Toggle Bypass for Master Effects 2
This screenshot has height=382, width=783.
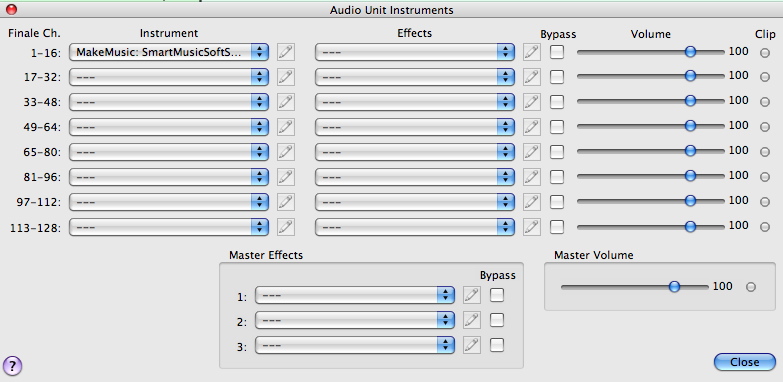pyautogui.click(x=497, y=320)
